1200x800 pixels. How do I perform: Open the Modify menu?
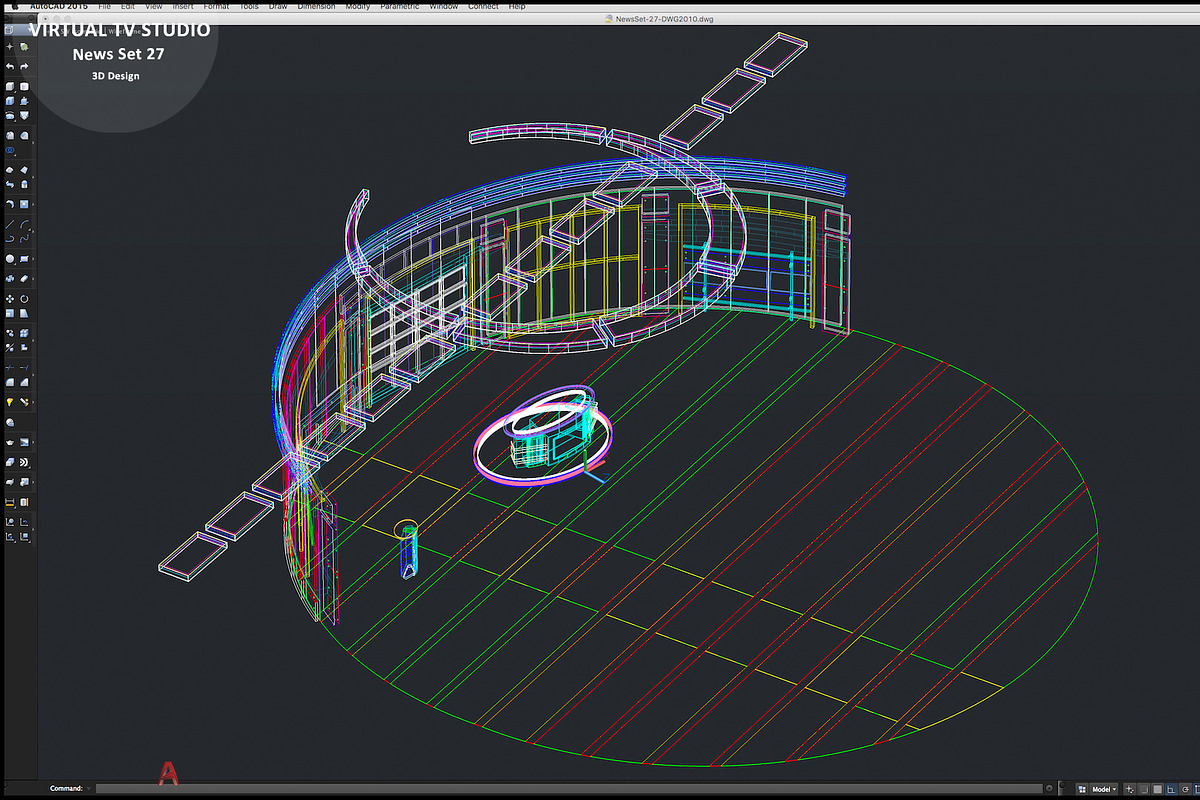coord(358,6)
